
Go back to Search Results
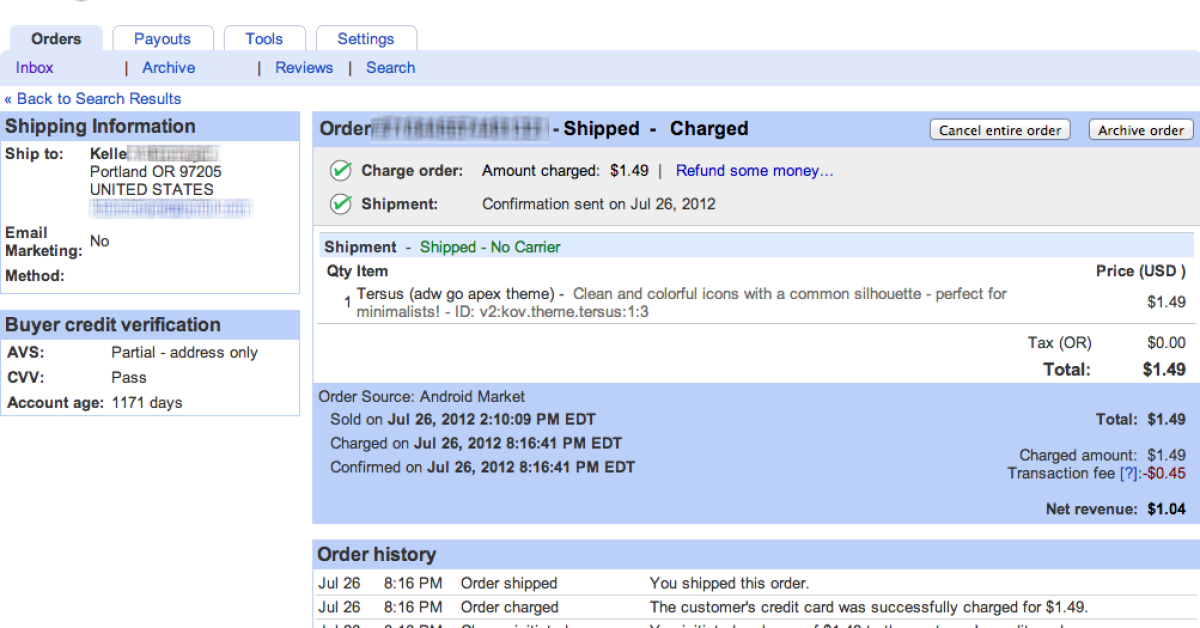coord(93,99)
